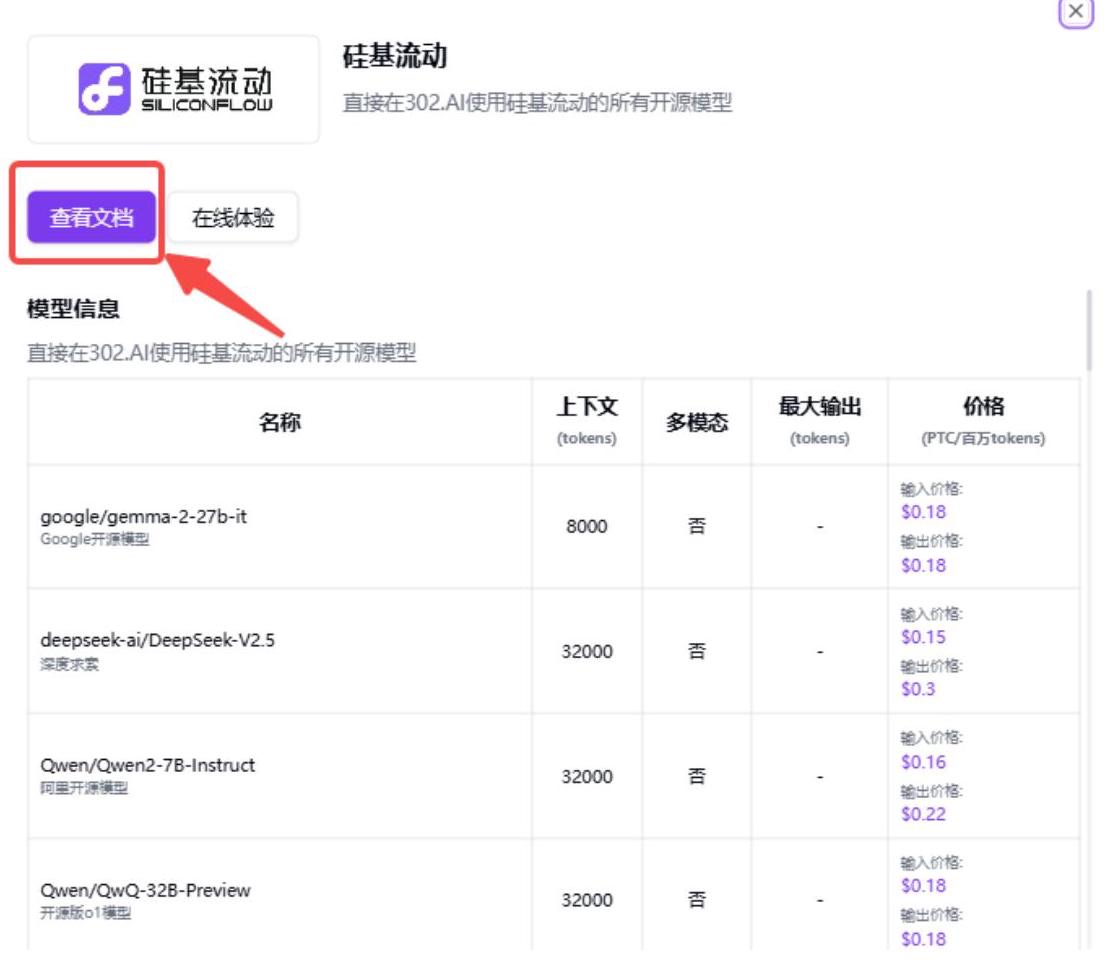Click the 模型信息 section heading

click(73, 308)
